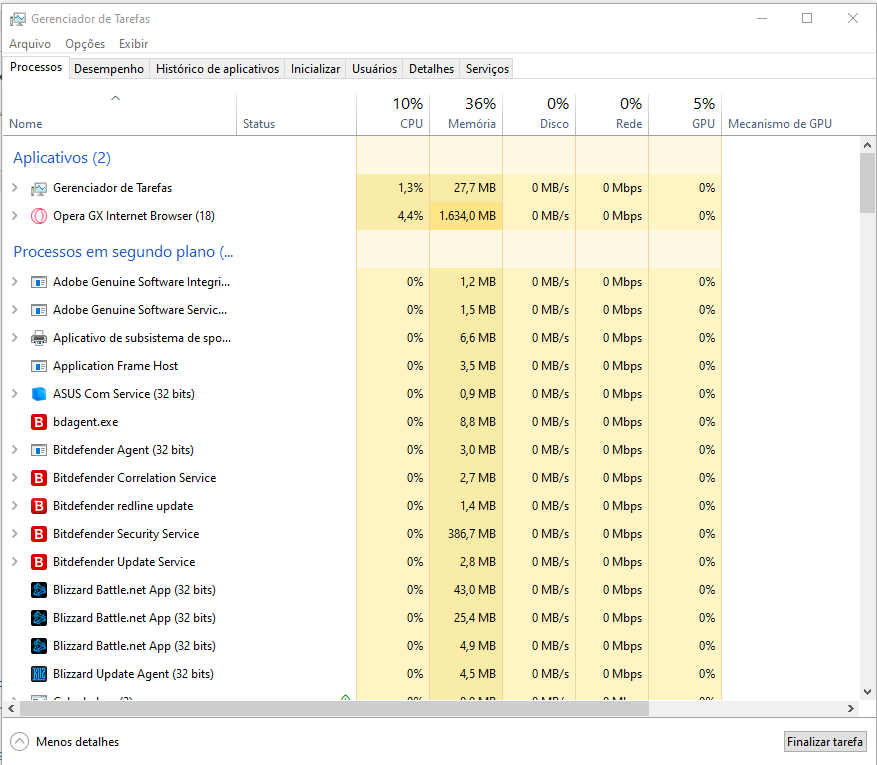Sort by the Nome column header

120,114
